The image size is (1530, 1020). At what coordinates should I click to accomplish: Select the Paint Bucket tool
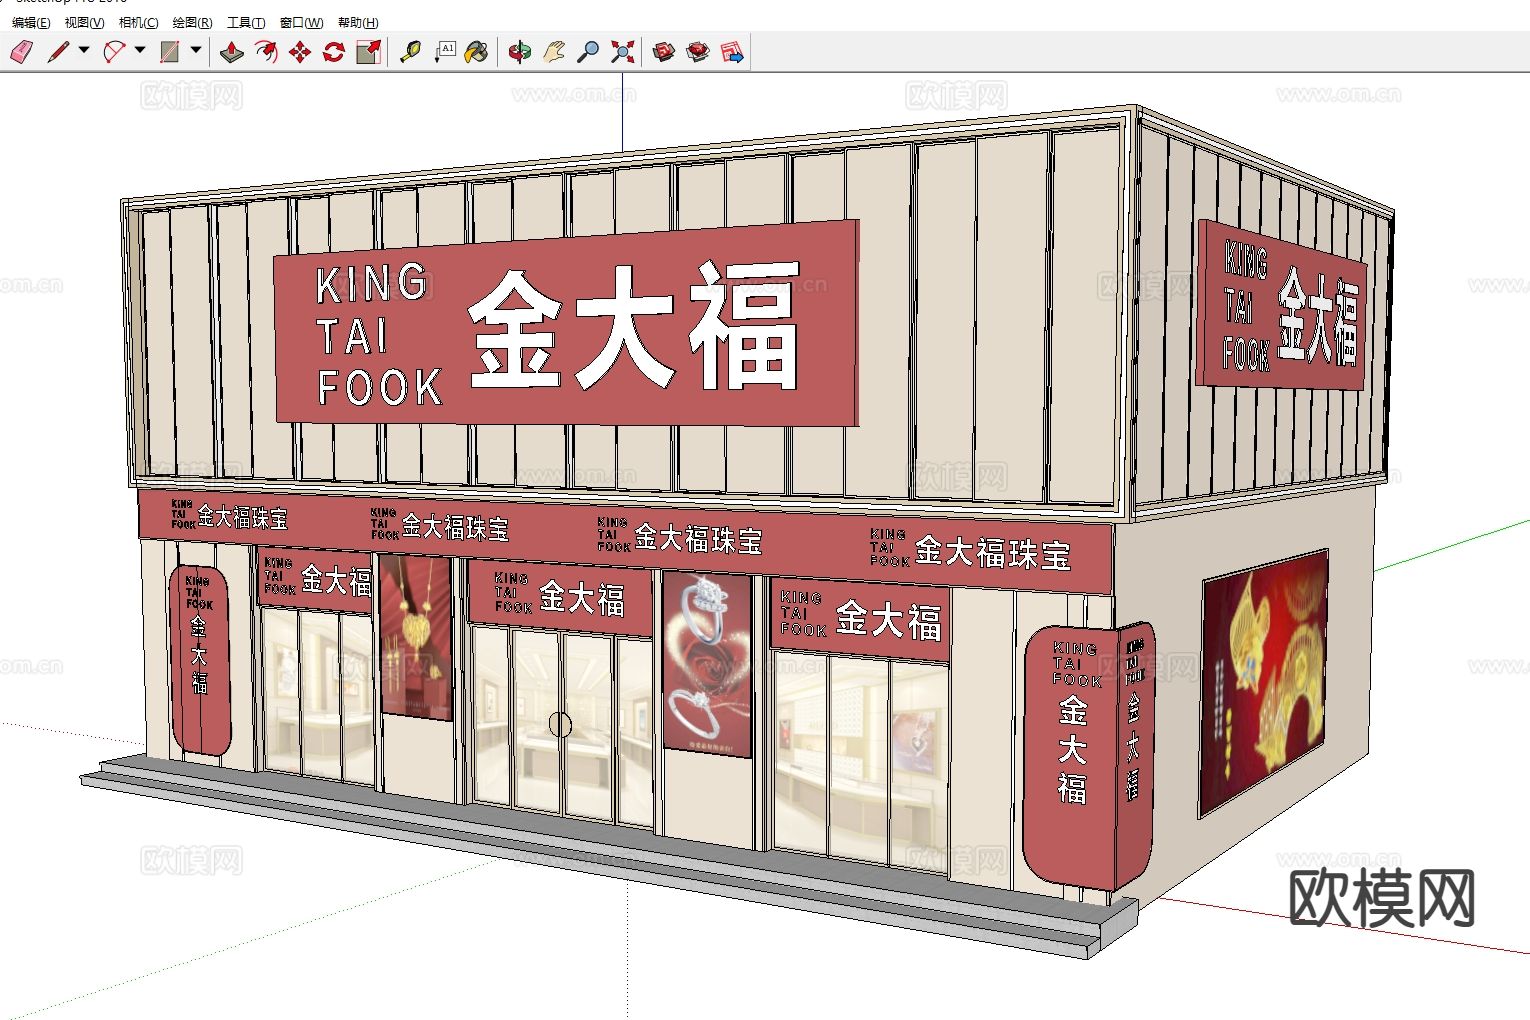point(478,51)
